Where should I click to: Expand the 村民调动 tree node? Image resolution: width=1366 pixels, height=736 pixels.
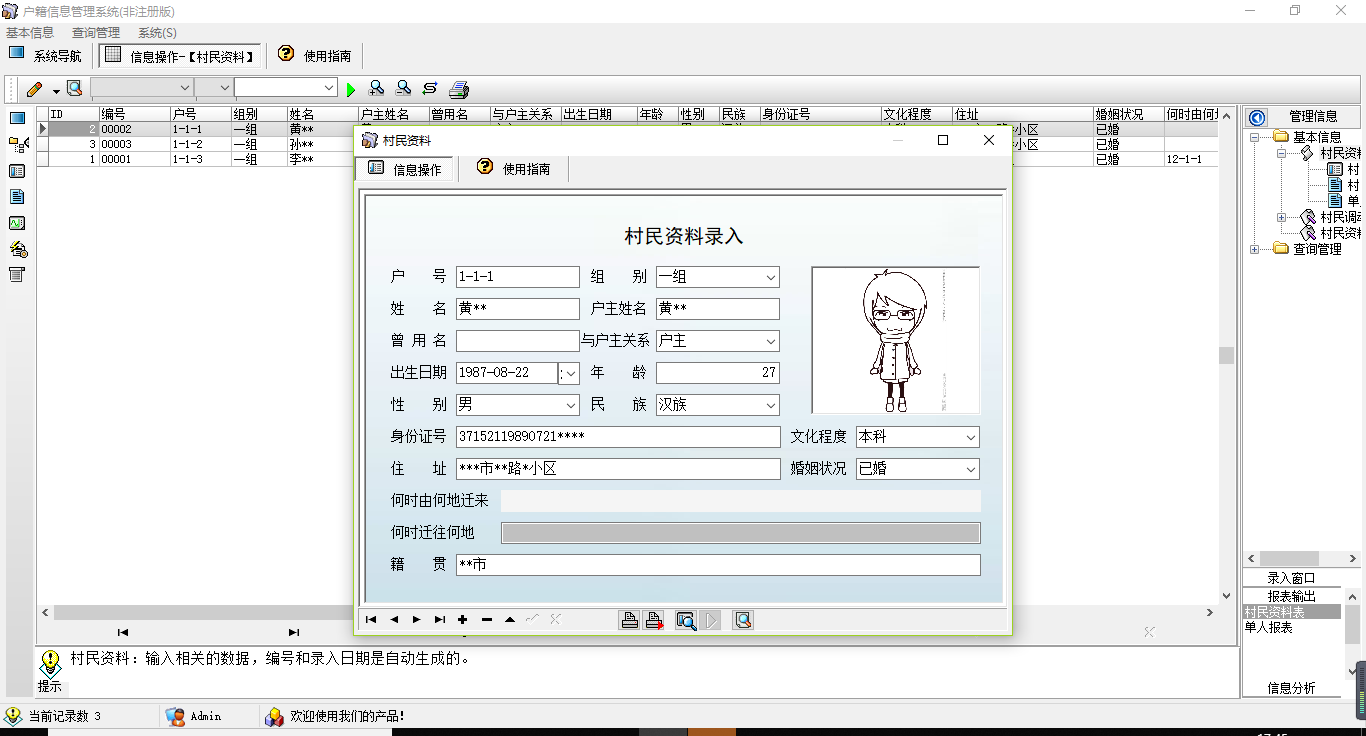(x=1282, y=217)
